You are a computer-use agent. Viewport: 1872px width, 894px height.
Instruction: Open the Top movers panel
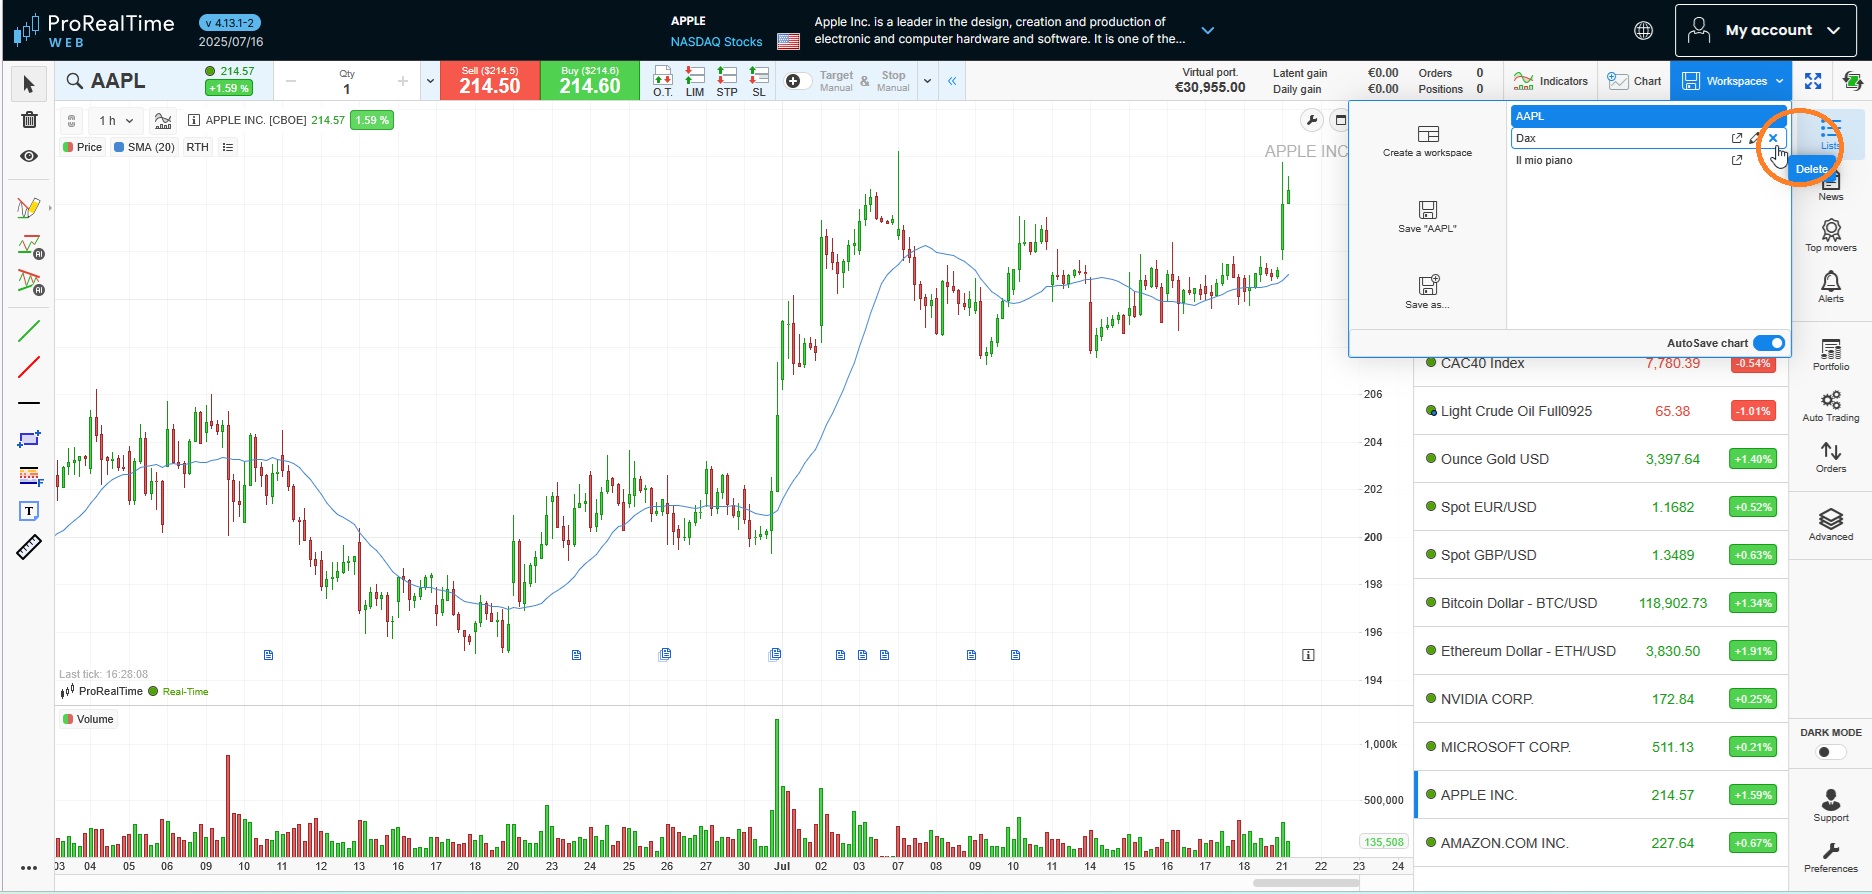pyautogui.click(x=1831, y=236)
